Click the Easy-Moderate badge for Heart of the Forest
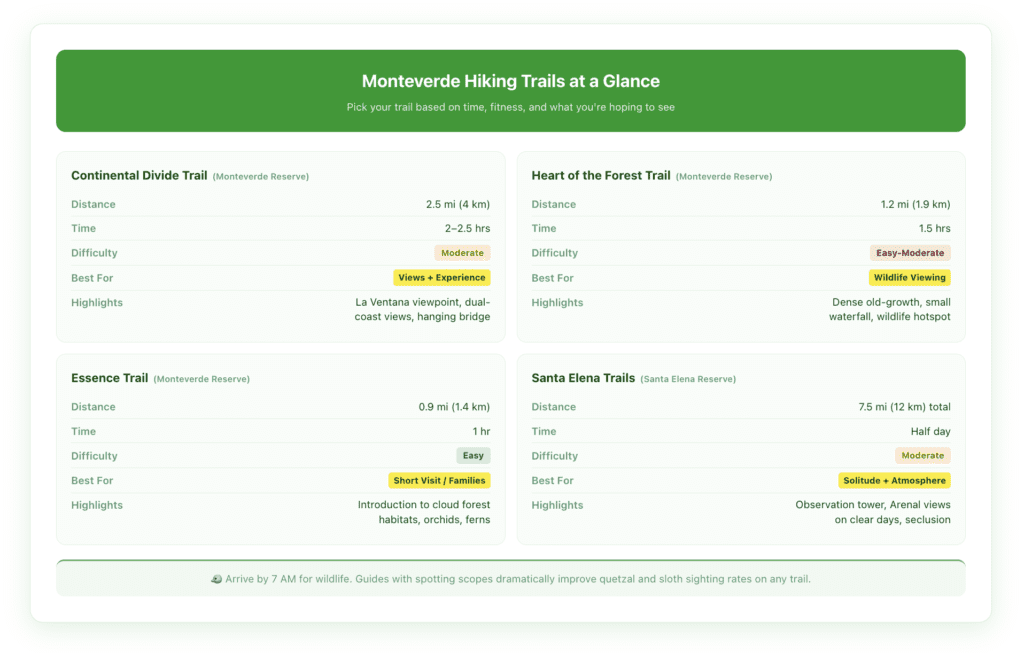Image resolution: width=1024 pixels, height=653 pixels. tap(910, 253)
